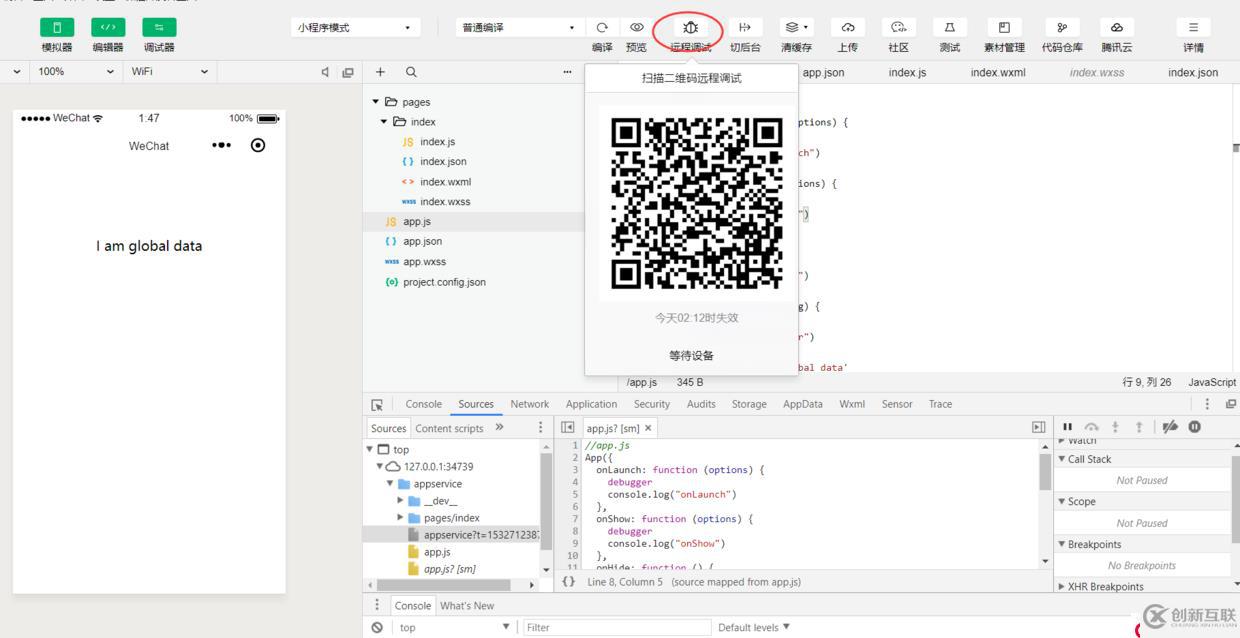
Task: Toggle the simulator panel button
Action: [57, 28]
